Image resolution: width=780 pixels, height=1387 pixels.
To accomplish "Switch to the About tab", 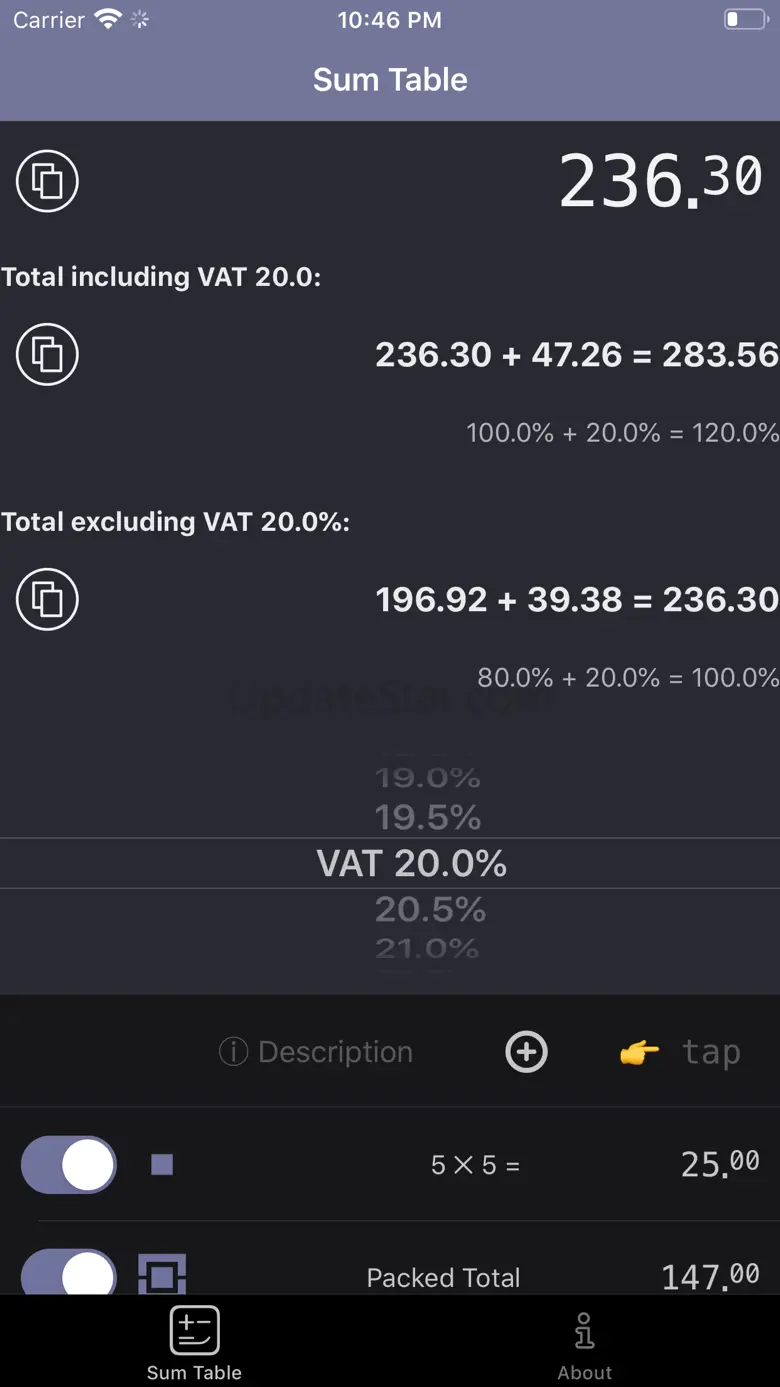I will click(x=585, y=1343).
